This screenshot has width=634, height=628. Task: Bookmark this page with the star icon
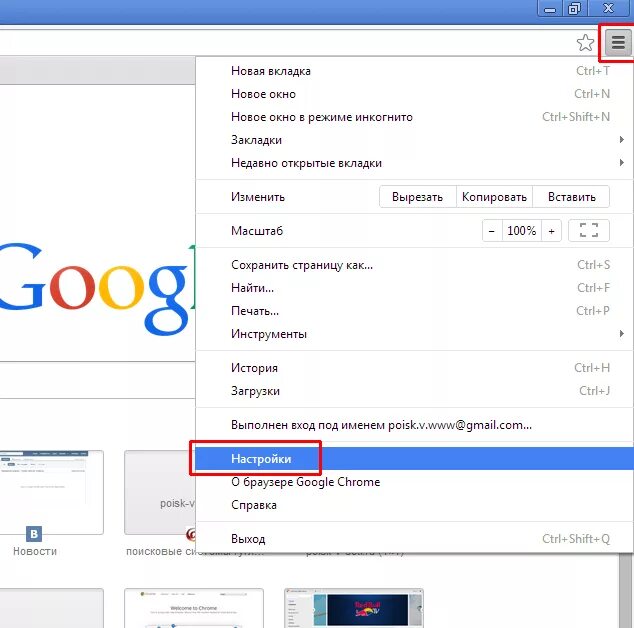tap(585, 42)
